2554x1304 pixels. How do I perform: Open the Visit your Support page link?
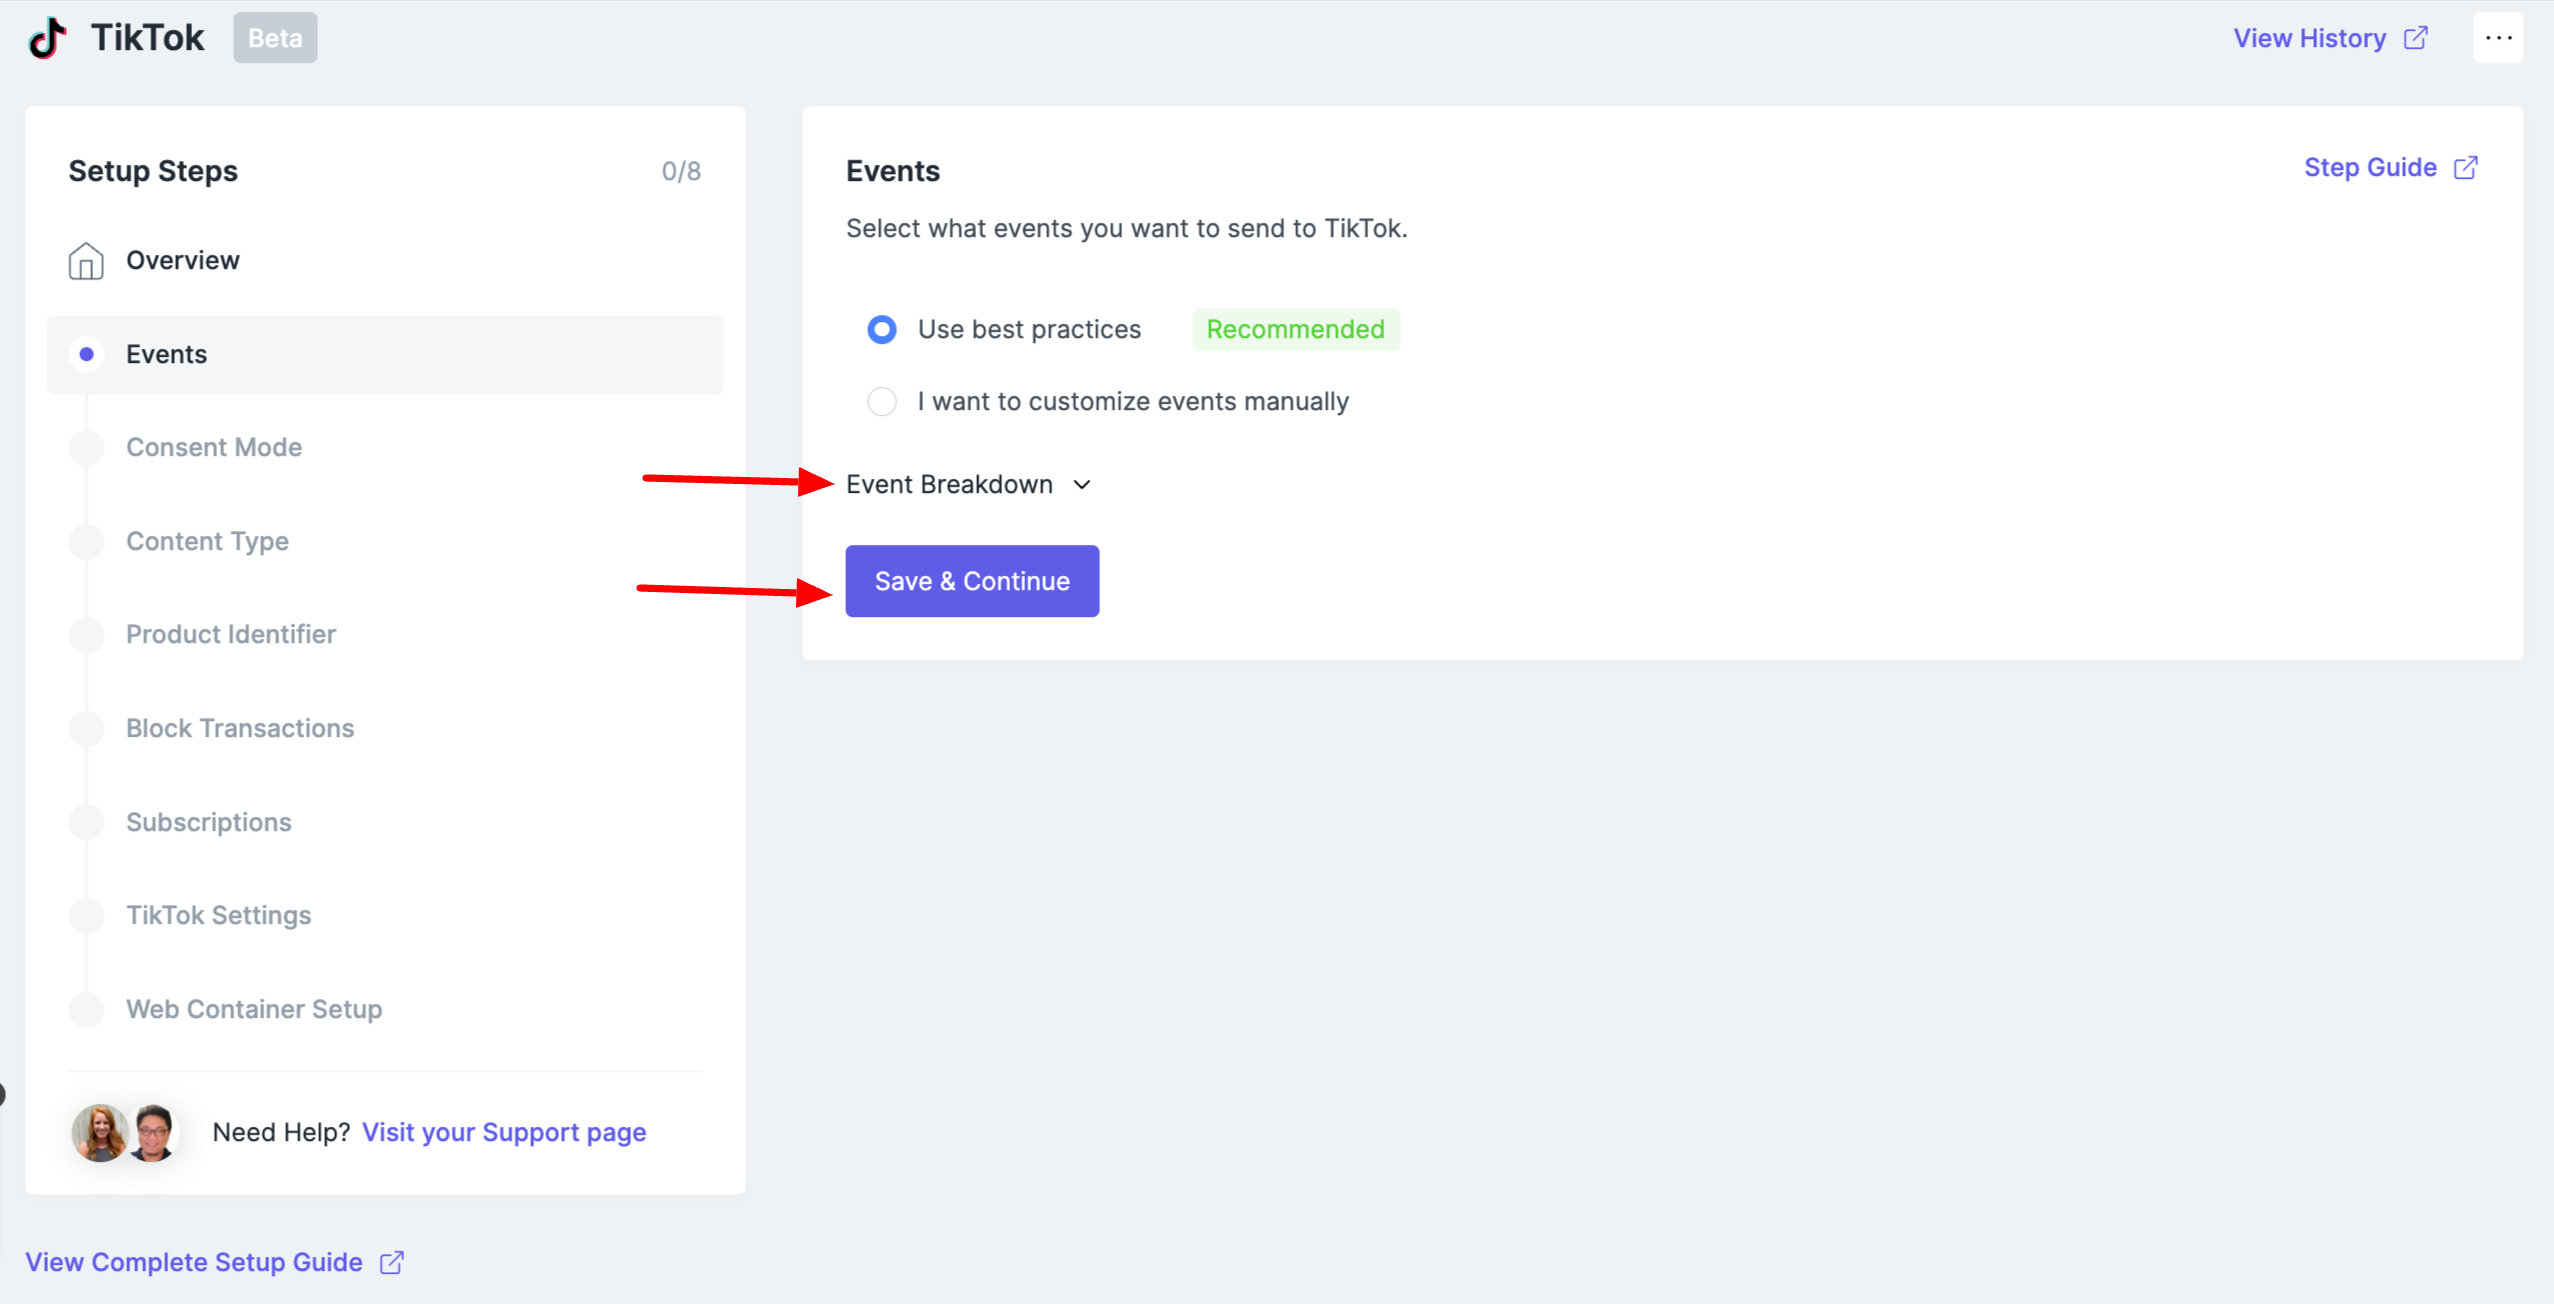click(x=504, y=1132)
